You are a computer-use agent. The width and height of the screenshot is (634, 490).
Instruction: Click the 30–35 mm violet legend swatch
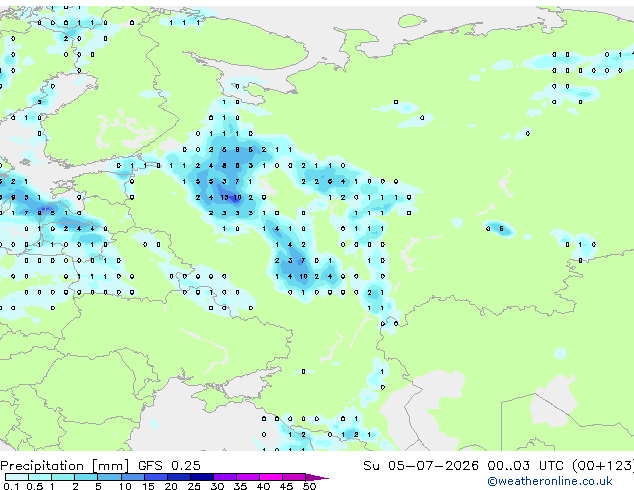point(224,477)
